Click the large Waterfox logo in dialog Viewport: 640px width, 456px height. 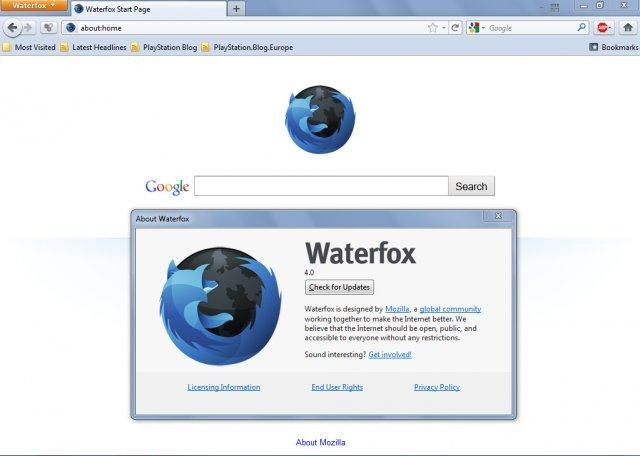220,306
